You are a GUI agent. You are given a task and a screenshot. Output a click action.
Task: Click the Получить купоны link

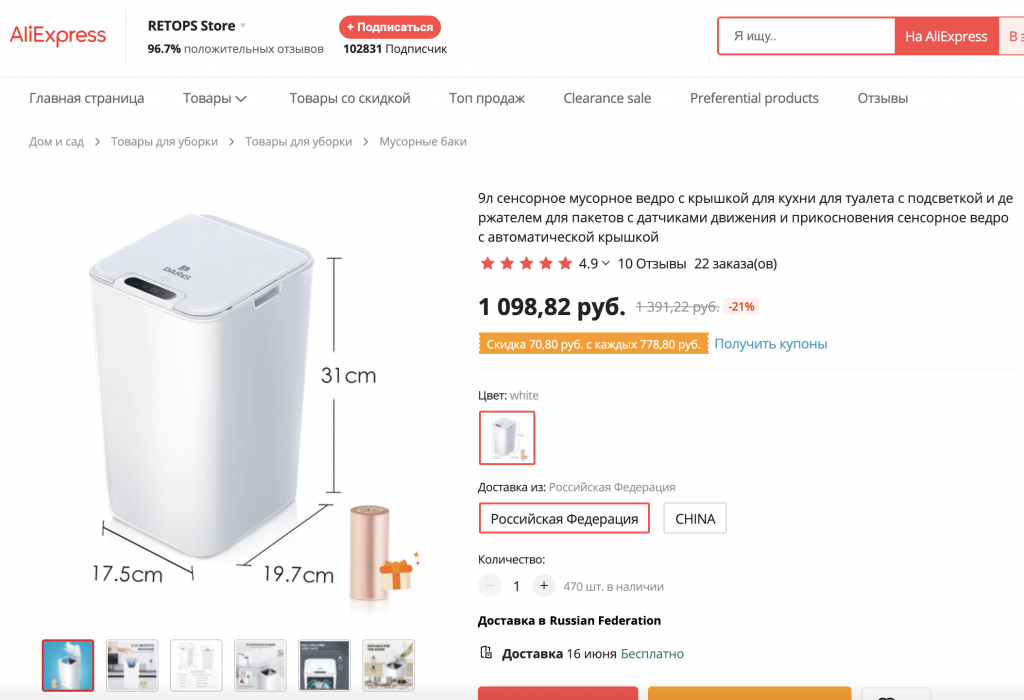770,344
